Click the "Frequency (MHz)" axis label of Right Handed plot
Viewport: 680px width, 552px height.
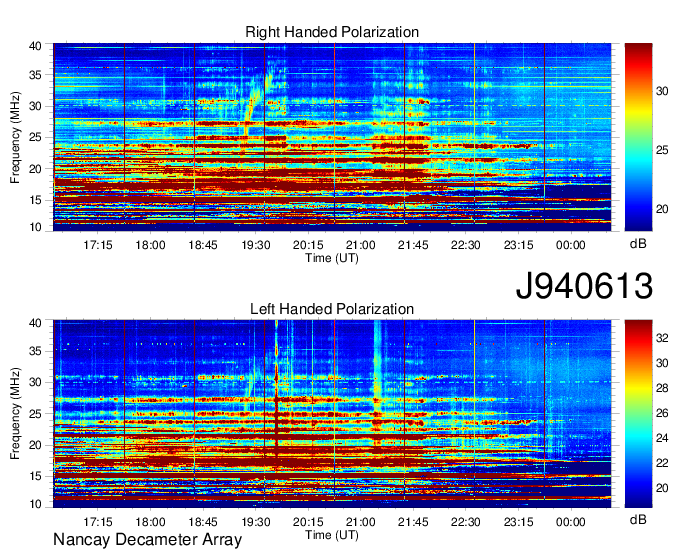click(15, 137)
